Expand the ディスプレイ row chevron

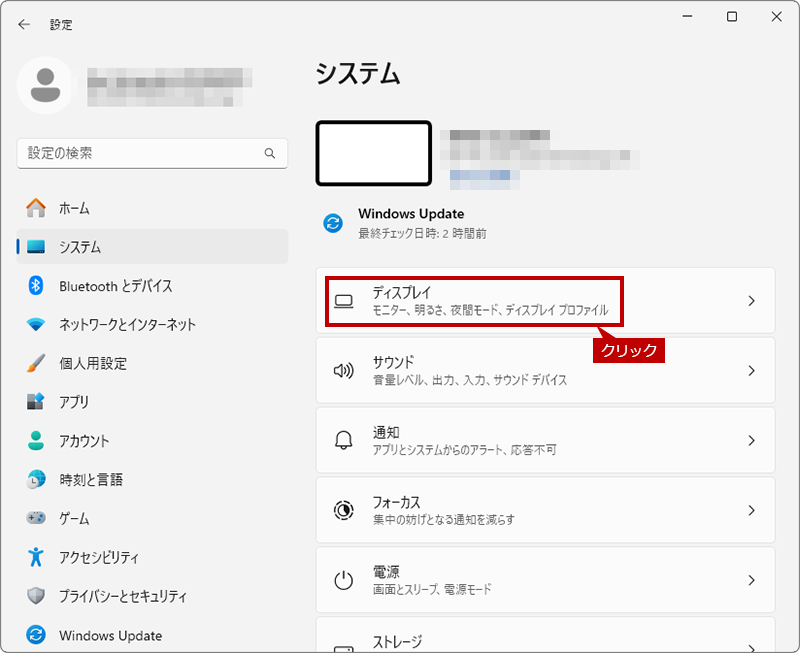(752, 301)
